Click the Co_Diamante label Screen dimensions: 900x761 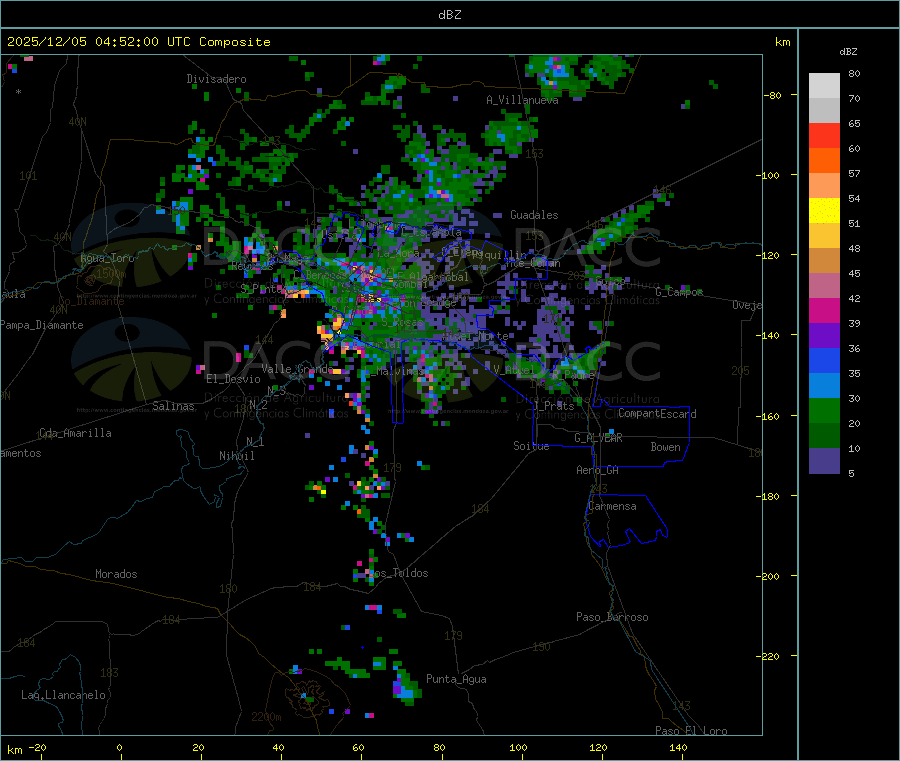tap(91, 301)
